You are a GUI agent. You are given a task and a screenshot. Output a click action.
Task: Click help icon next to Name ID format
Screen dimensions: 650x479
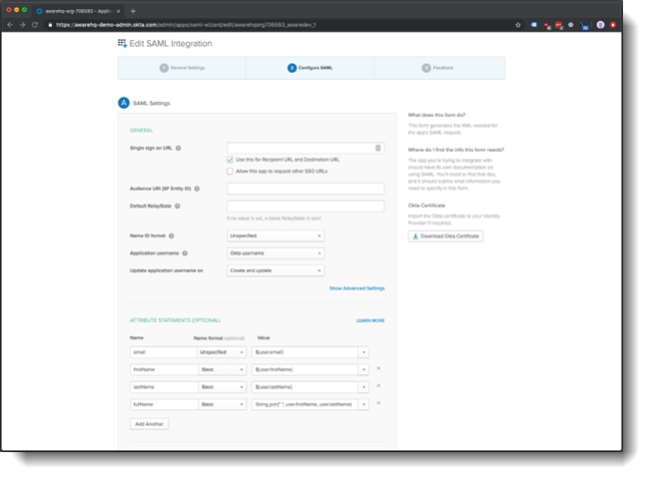point(172,236)
